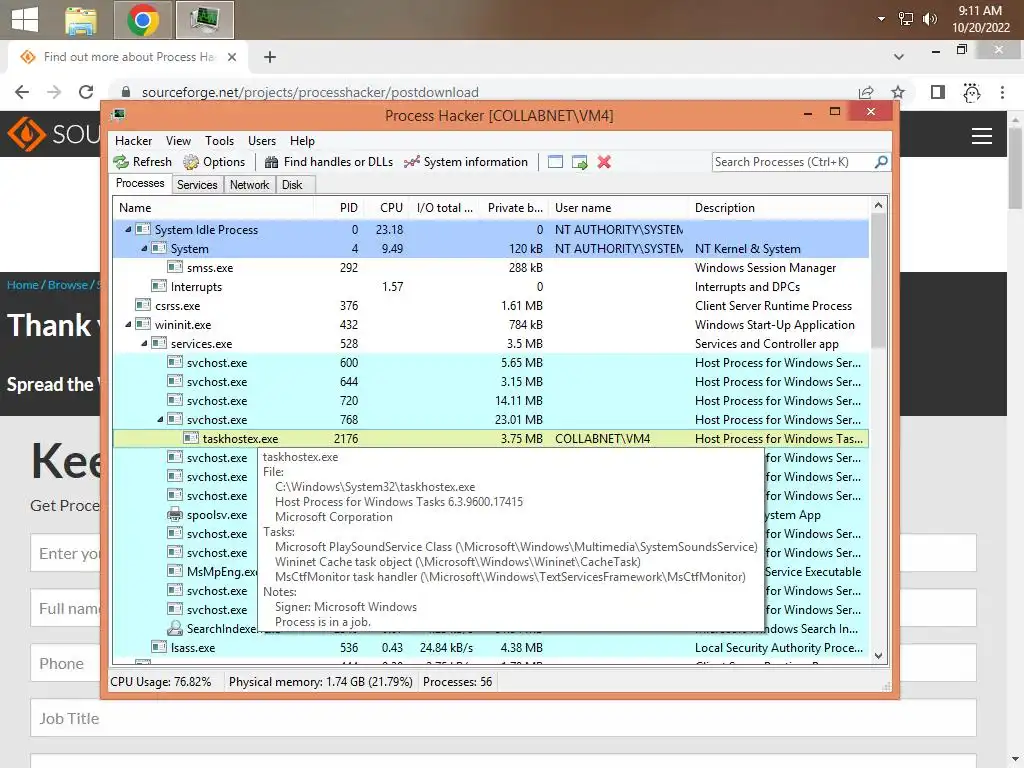Click process list scroll up arrow
The height and width of the screenshot is (768, 1024).
point(878,205)
